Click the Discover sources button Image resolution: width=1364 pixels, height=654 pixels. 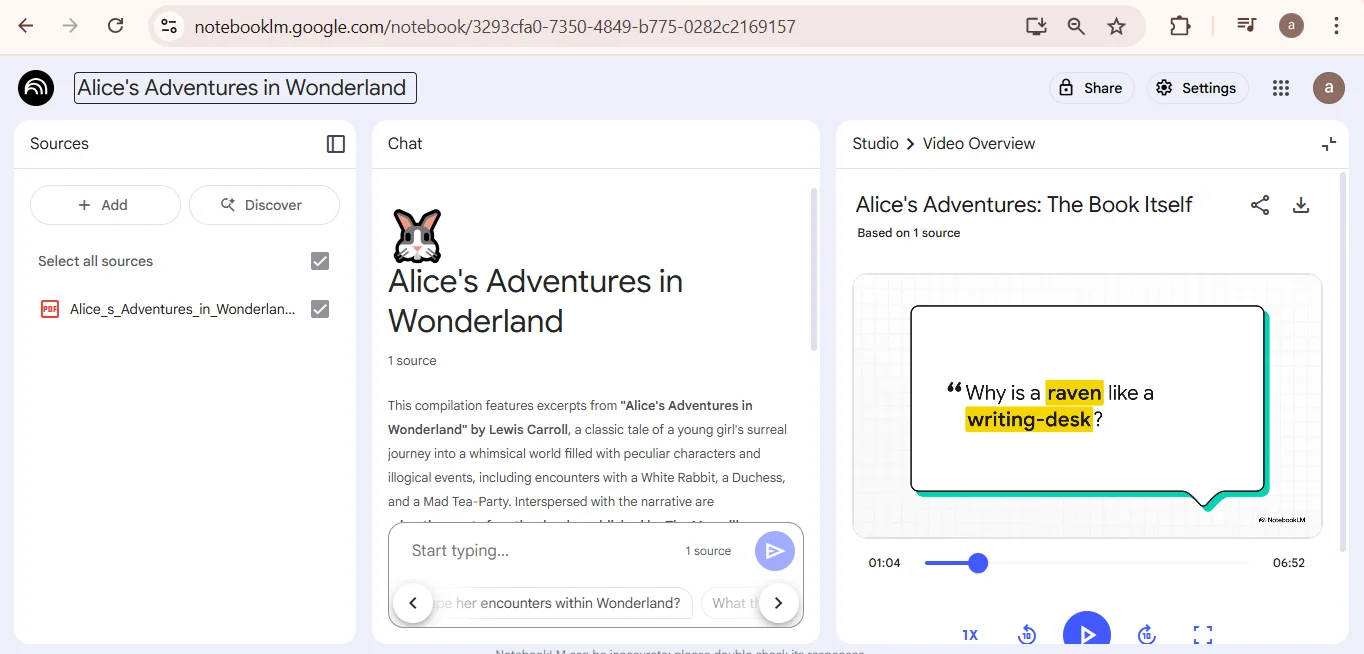tap(264, 205)
